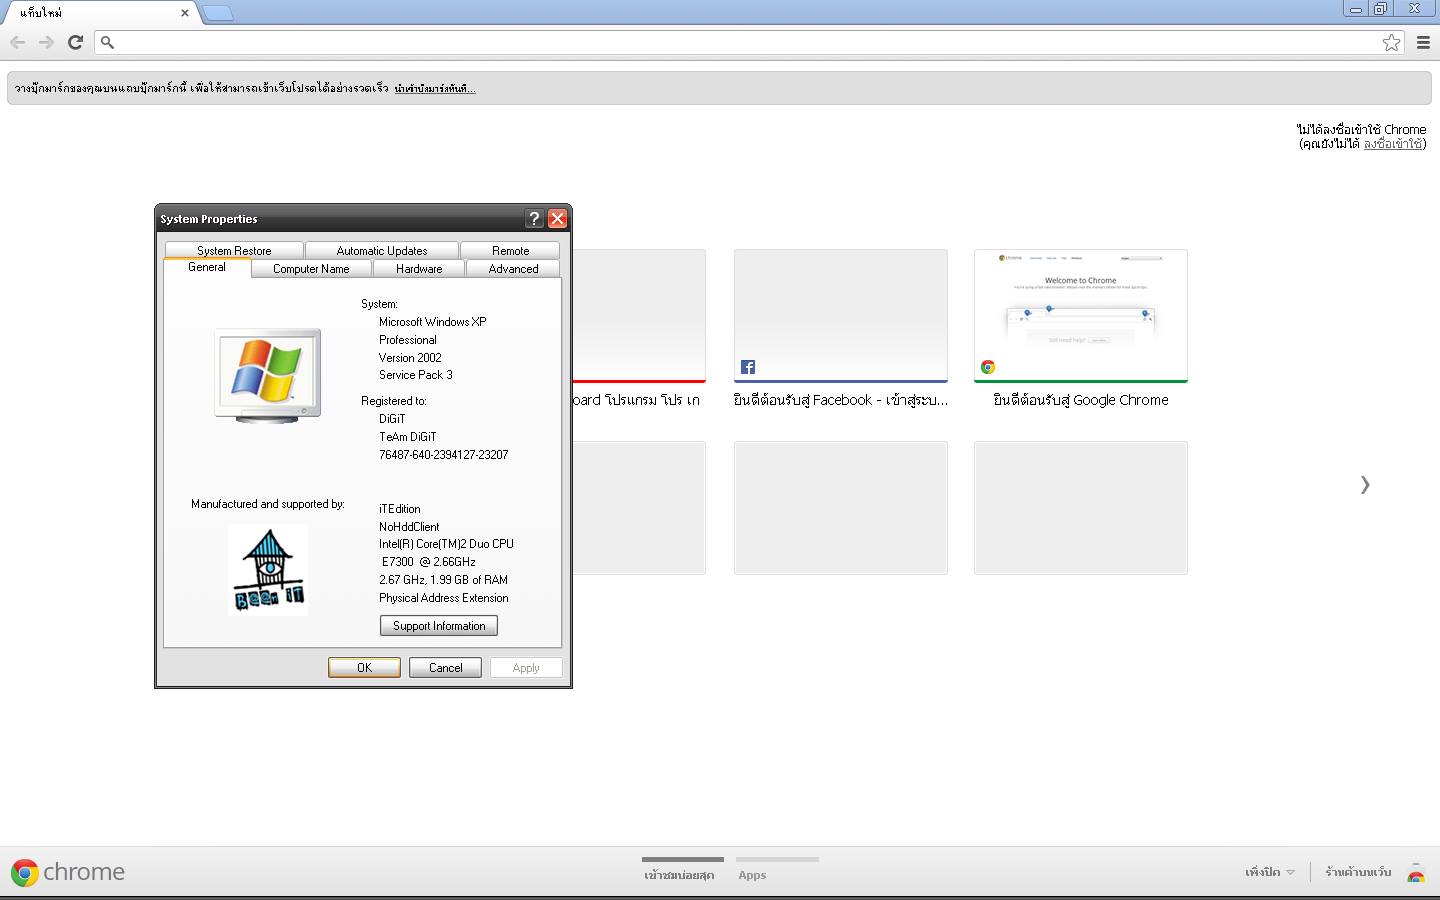The image size is (1440, 900).
Task: Go to the Computer Name tab
Action: tap(311, 268)
